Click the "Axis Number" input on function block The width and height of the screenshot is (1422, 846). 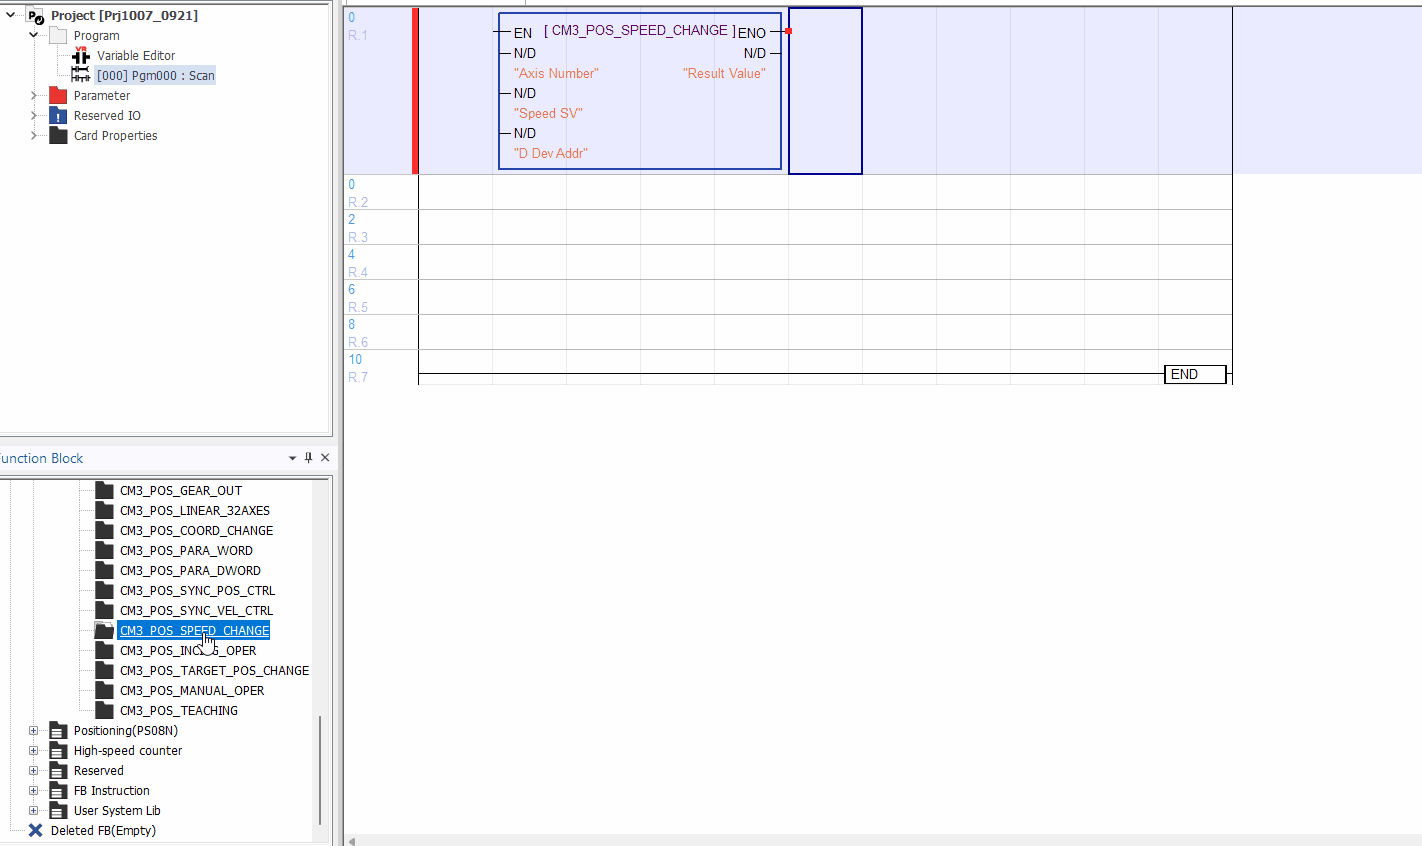556,73
